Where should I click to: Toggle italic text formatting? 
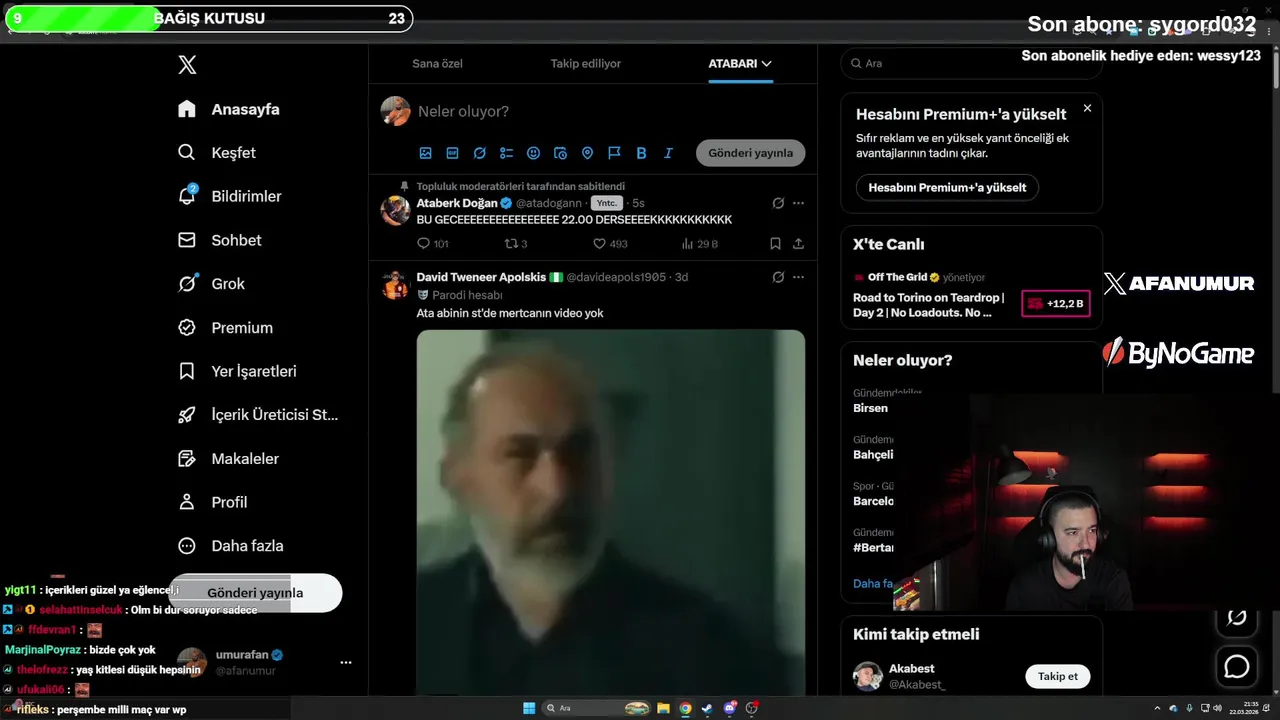pyautogui.click(x=668, y=153)
